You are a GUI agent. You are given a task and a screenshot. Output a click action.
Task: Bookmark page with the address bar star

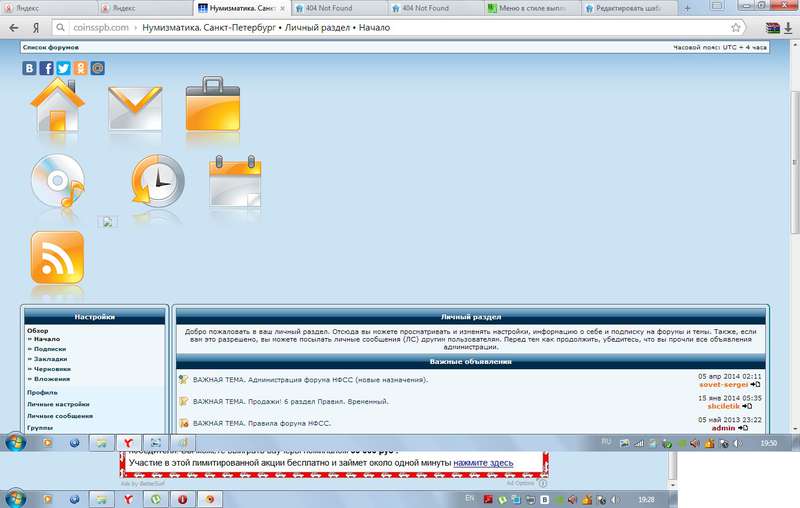click(x=735, y=27)
